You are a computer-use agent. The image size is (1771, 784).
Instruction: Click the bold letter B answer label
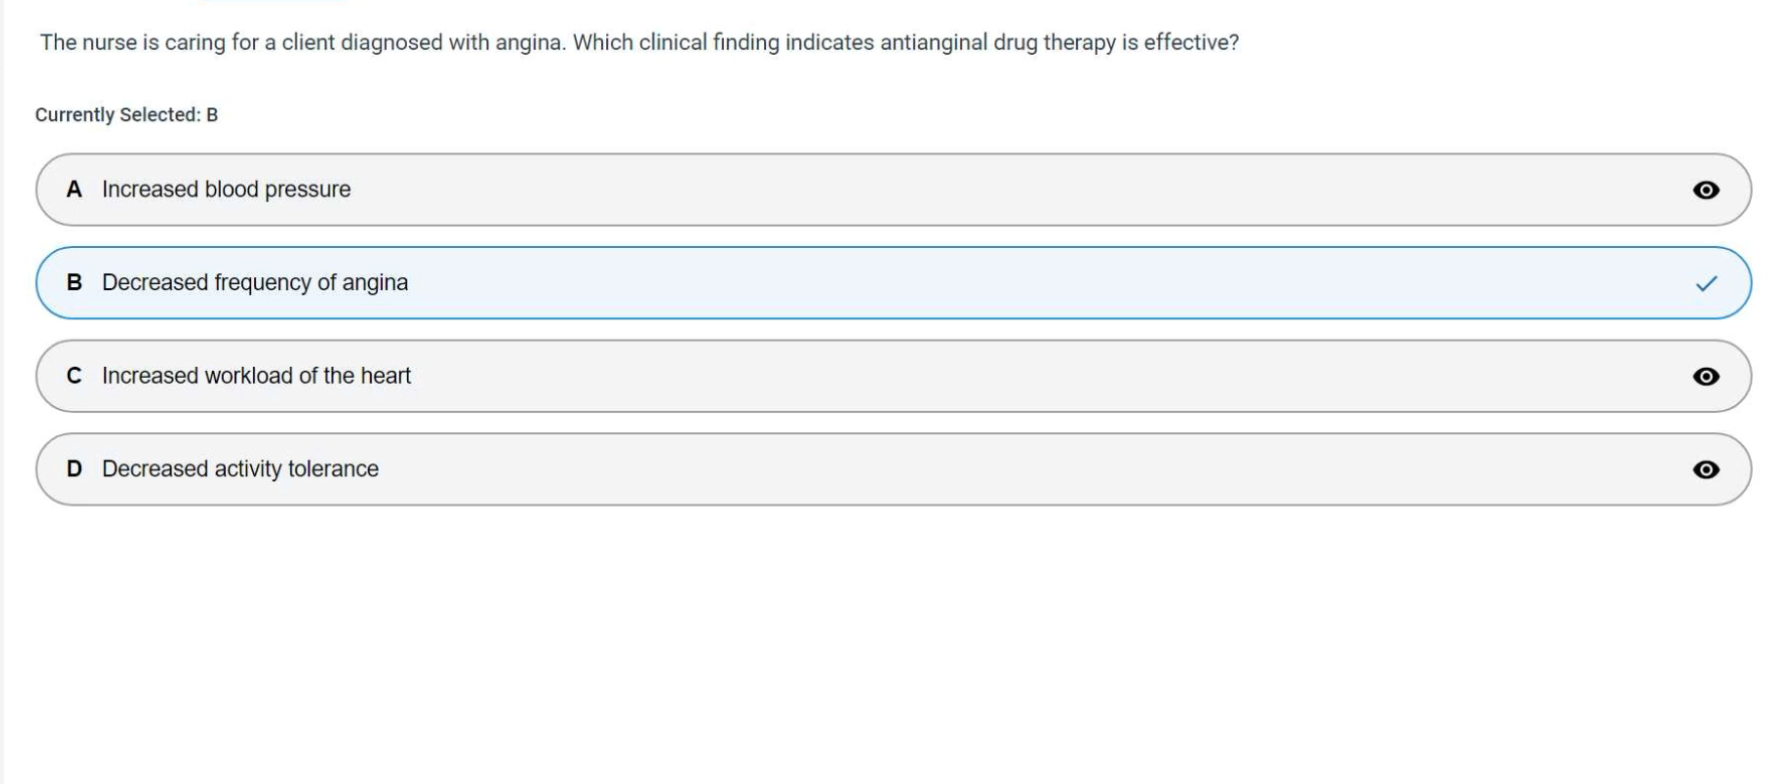[74, 282]
